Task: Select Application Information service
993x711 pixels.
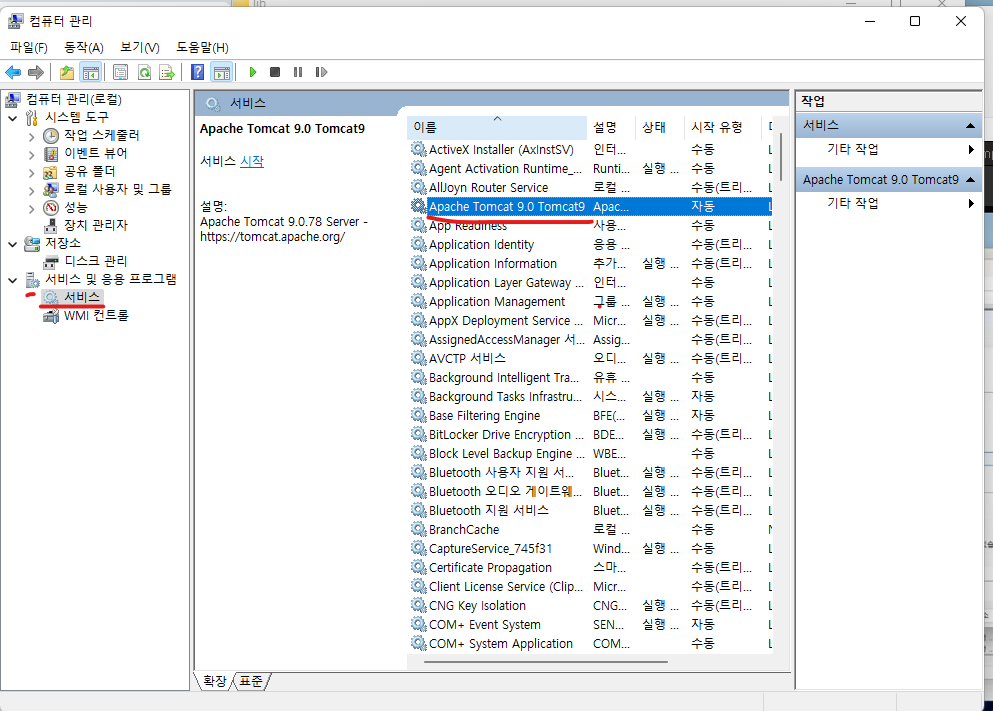Action: coord(590,263)
